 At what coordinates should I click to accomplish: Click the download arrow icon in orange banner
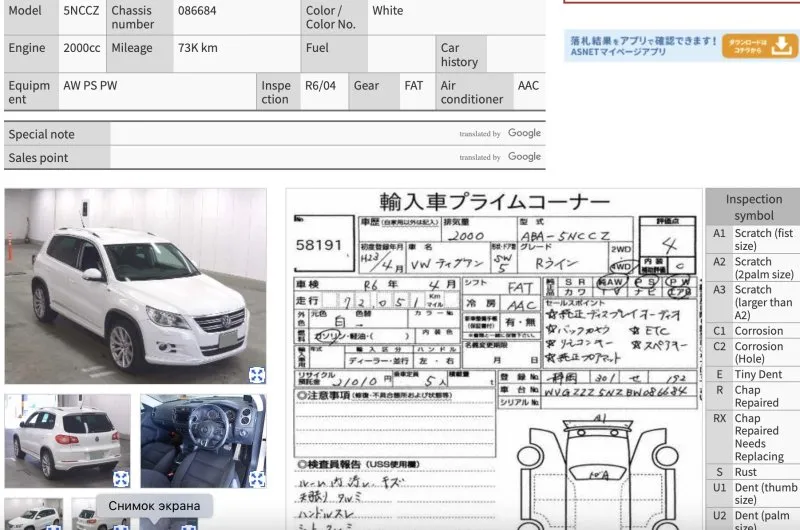[x=781, y=45]
